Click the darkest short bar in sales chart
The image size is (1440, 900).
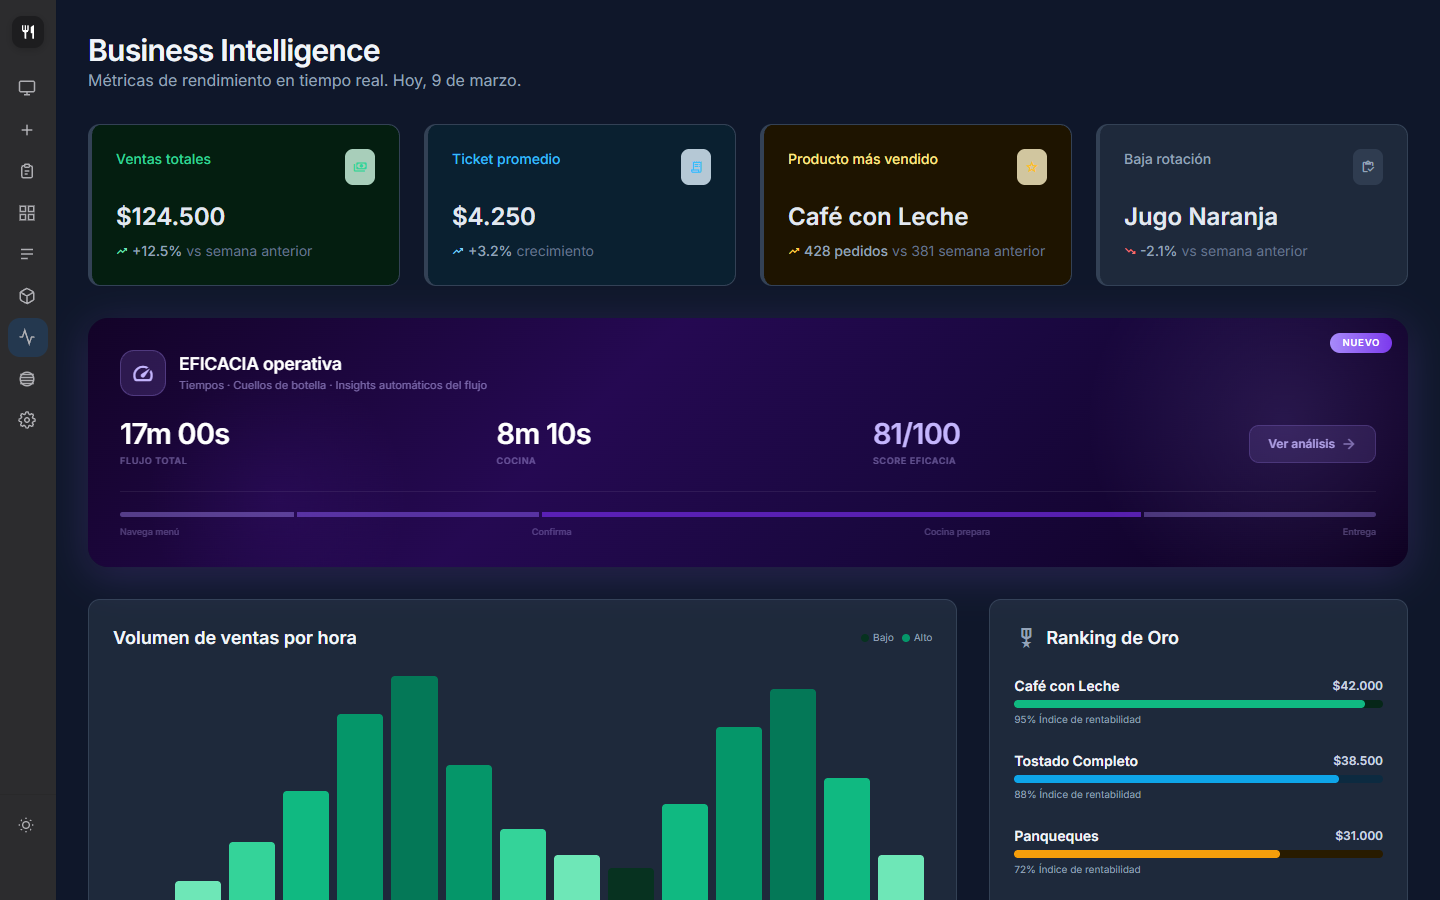pyautogui.click(x=631, y=884)
